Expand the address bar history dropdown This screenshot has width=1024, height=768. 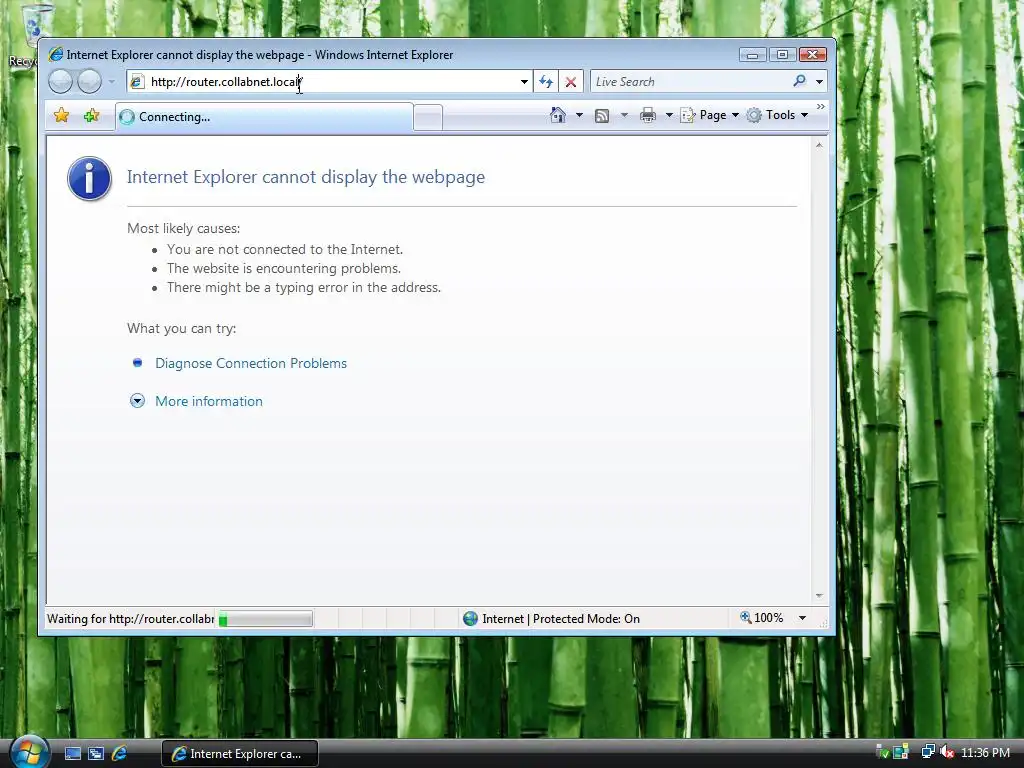524,82
